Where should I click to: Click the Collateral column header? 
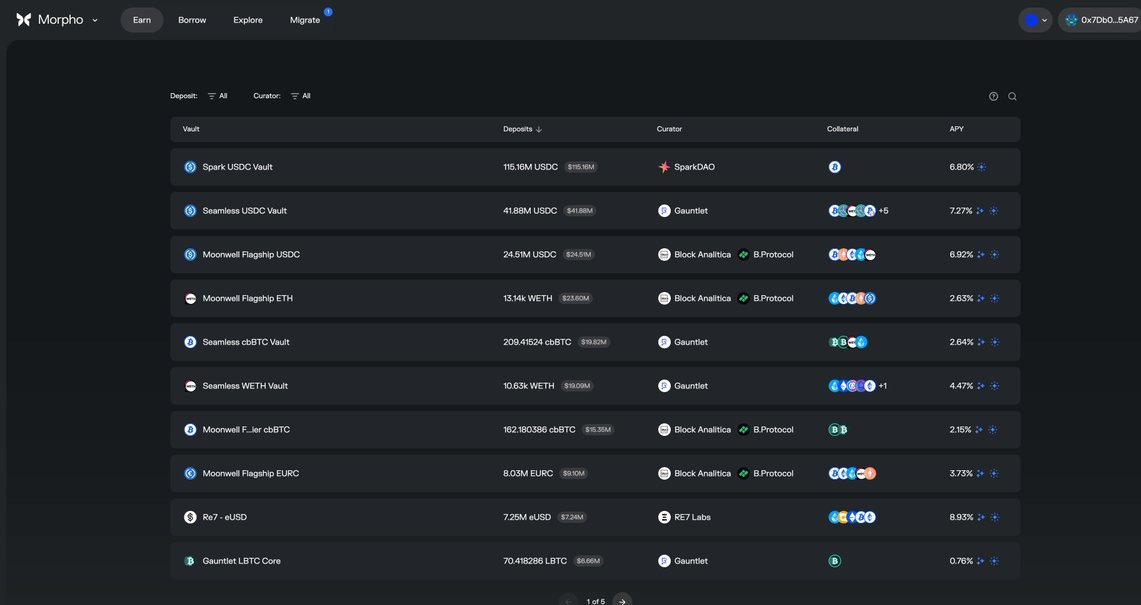[843, 129]
